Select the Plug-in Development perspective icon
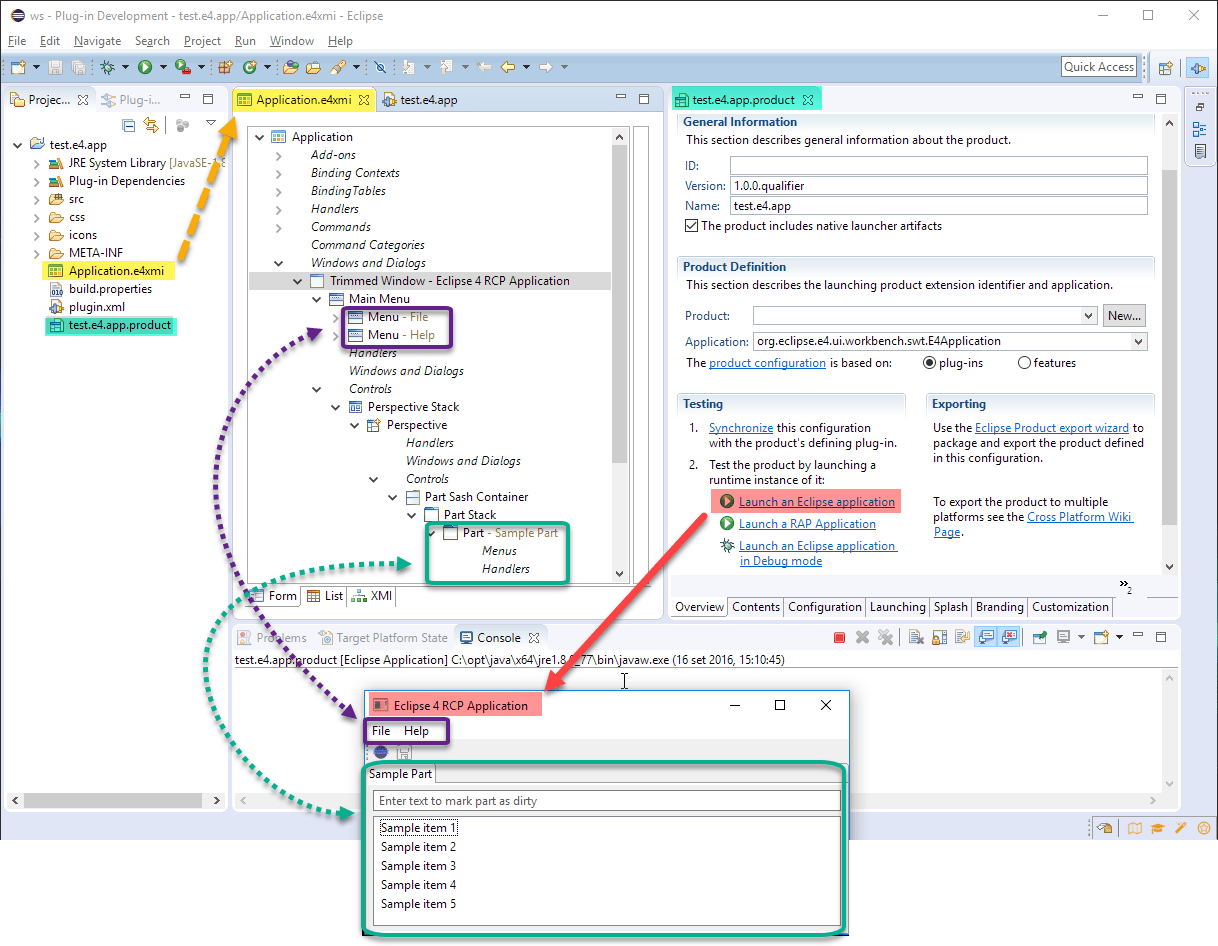 [1196, 68]
